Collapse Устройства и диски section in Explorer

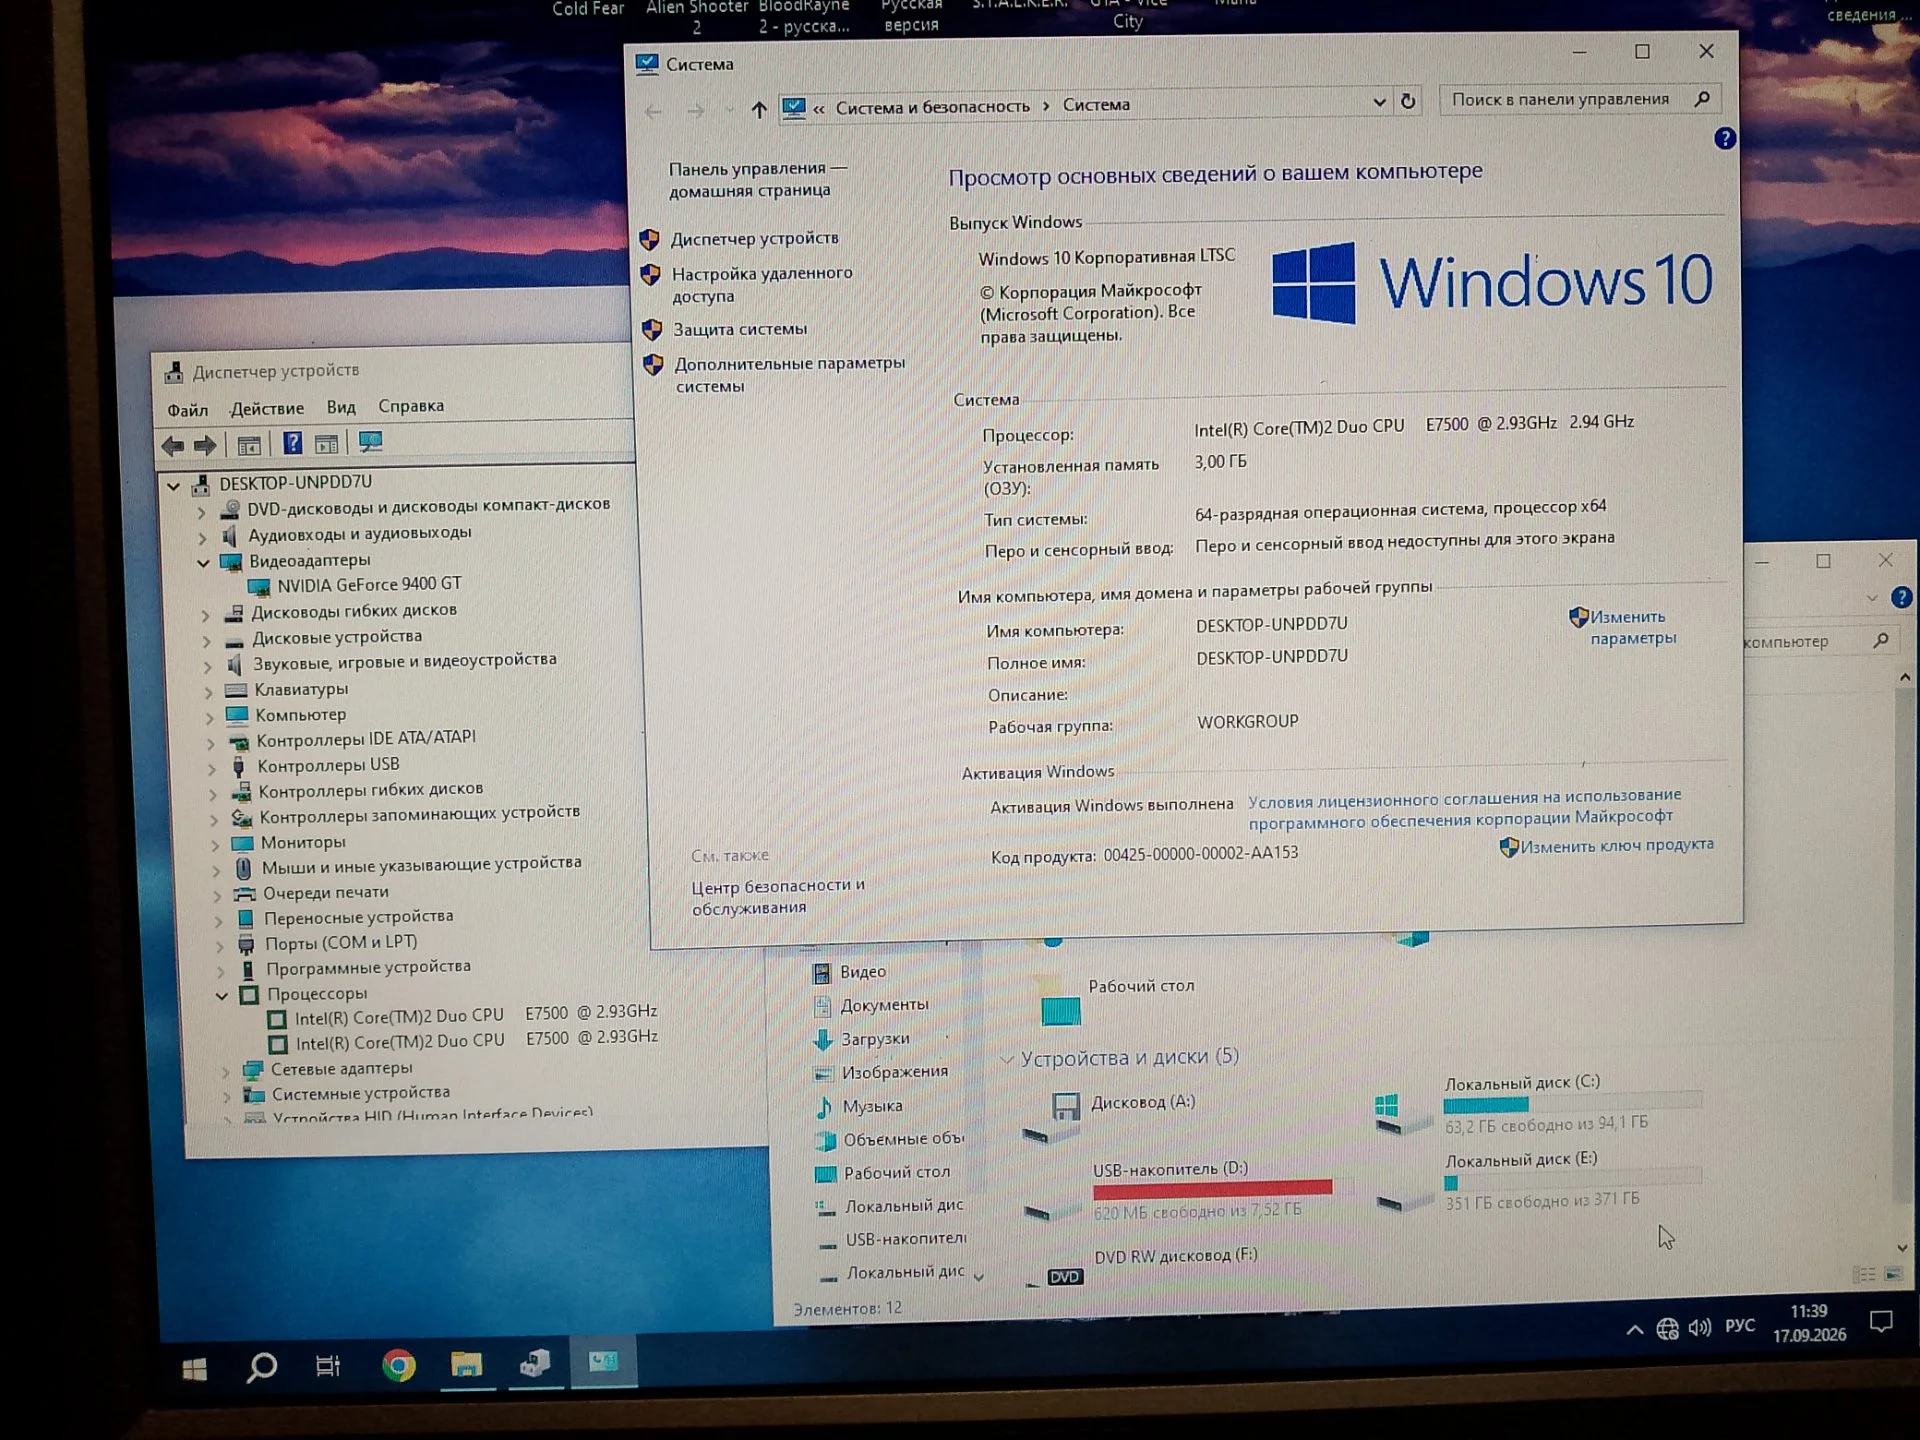1007,1060
